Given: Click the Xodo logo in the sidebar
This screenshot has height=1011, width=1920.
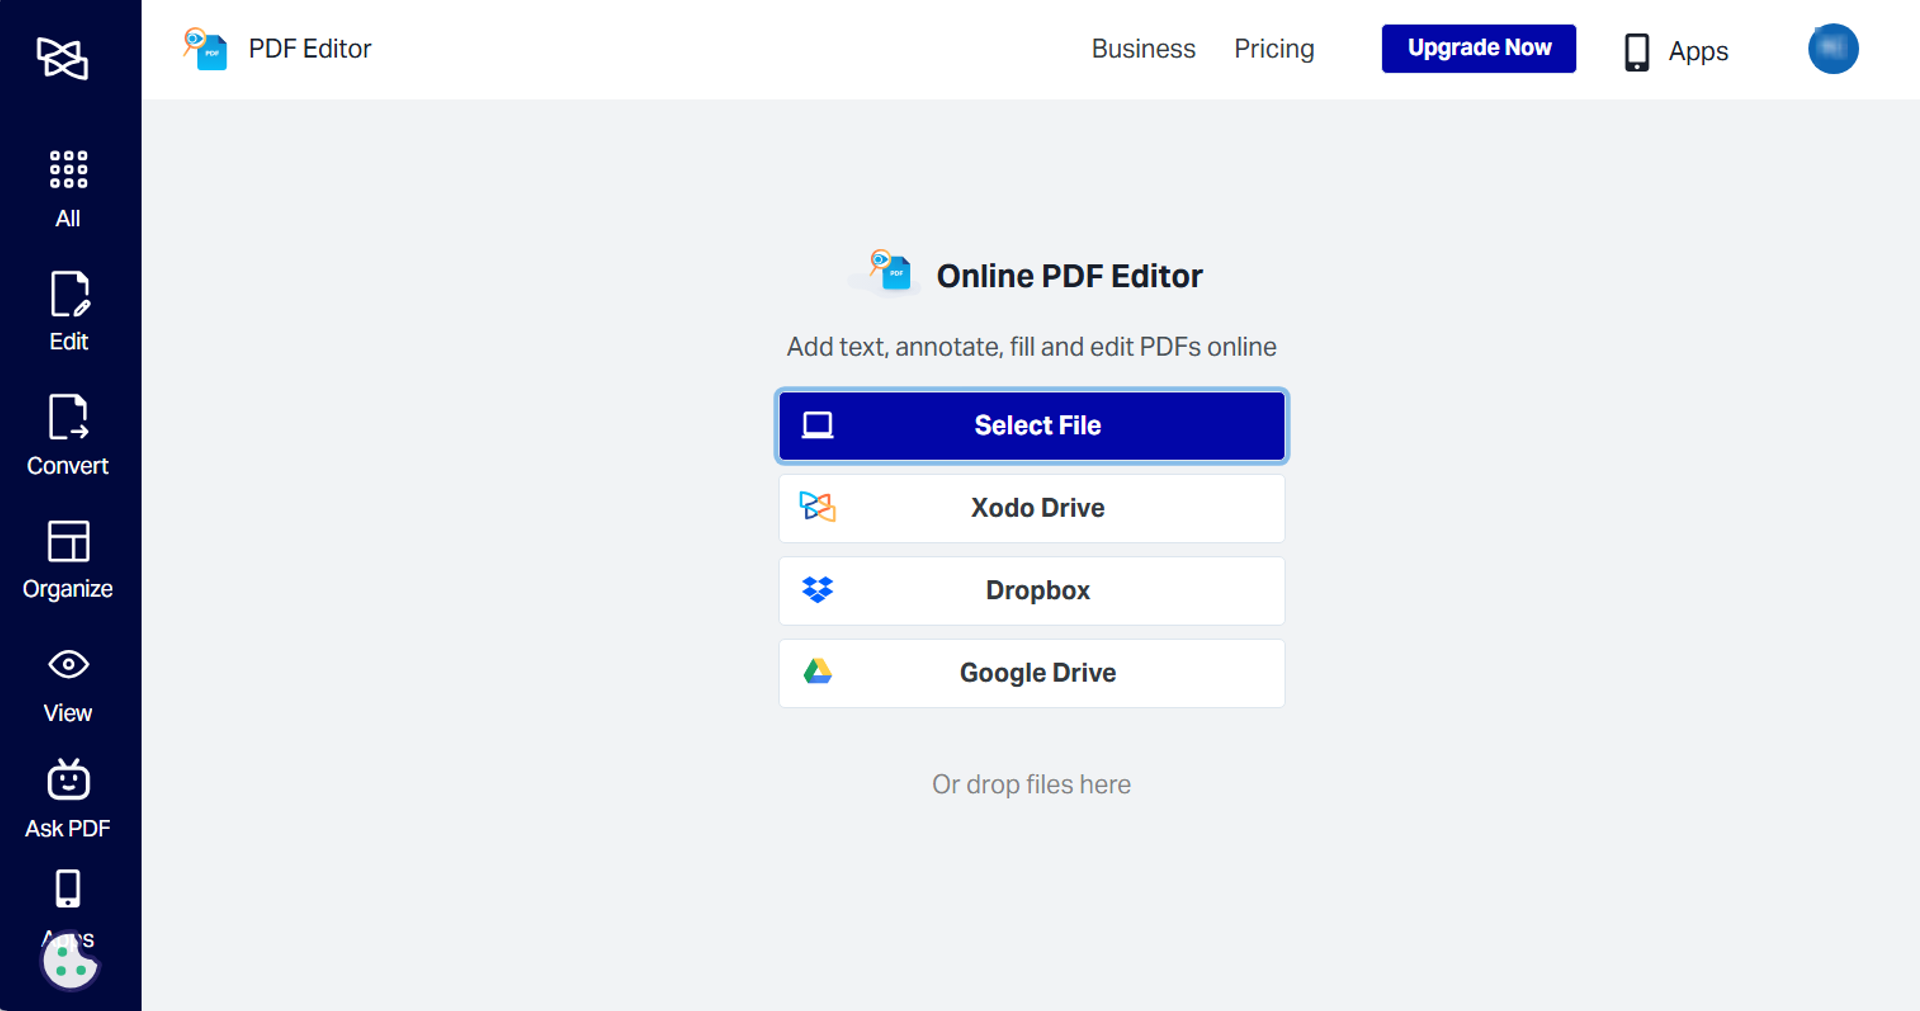Looking at the screenshot, I should pyautogui.click(x=62, y=58).
